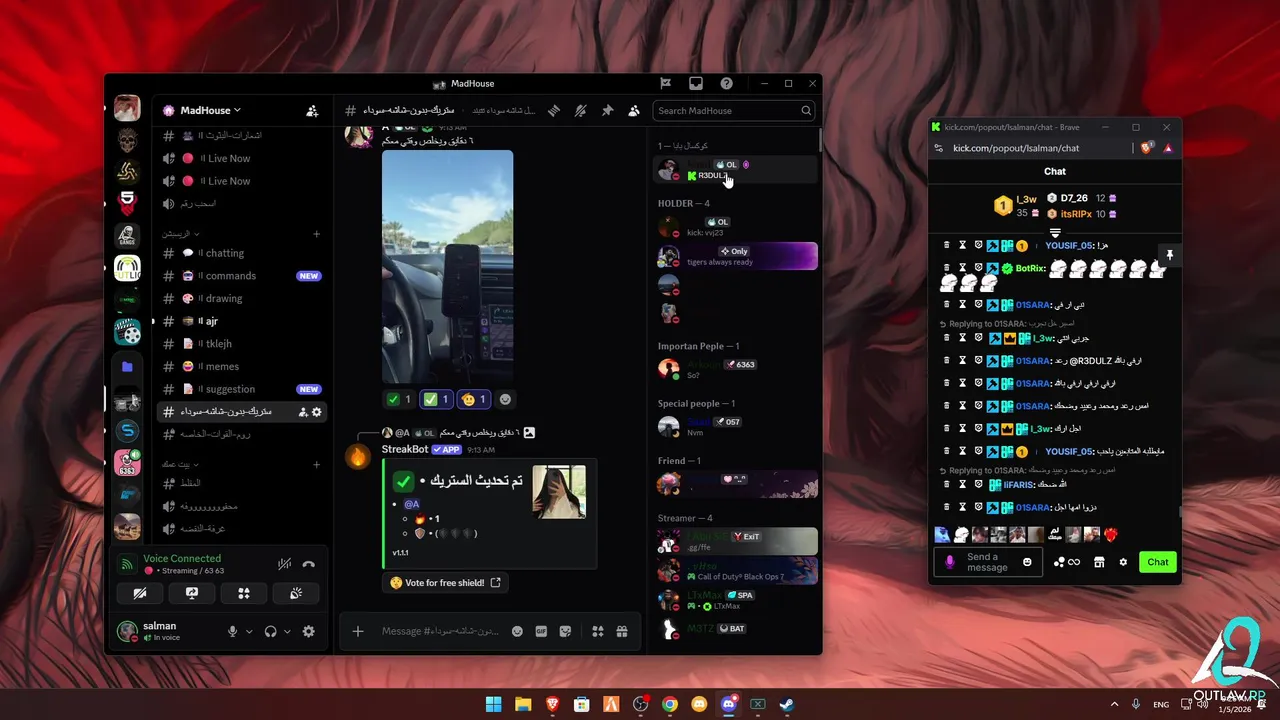Collapse the الريستش channel category
The image size is (1280, 720).
pos(181,234)
